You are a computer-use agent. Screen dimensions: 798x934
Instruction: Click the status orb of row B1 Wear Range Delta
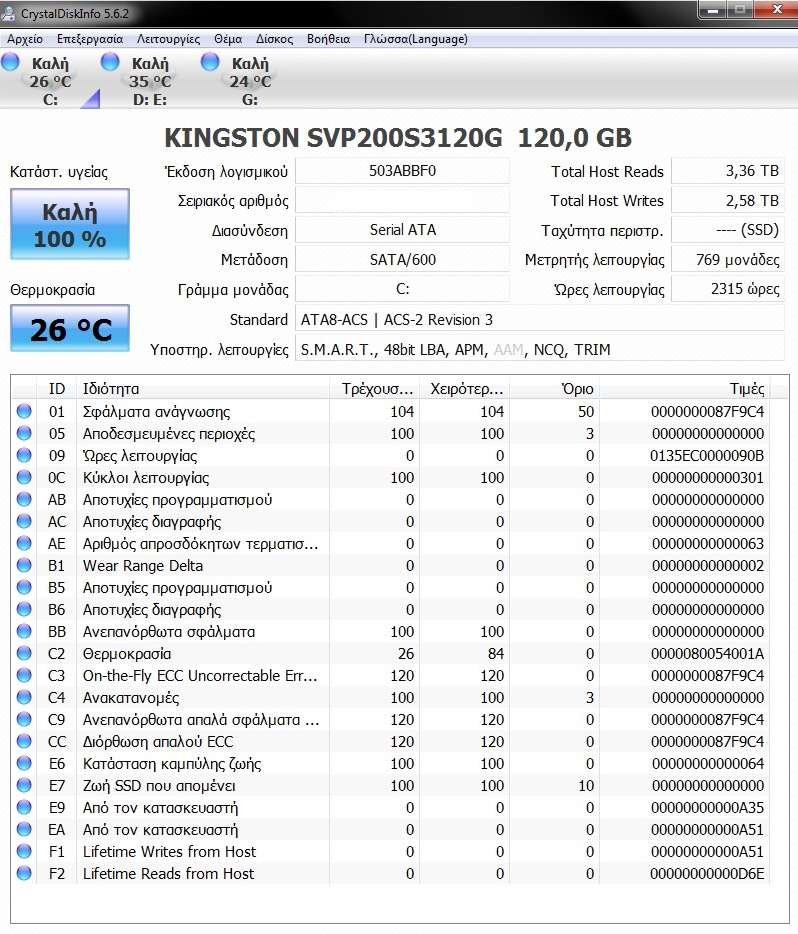(24, 565)
